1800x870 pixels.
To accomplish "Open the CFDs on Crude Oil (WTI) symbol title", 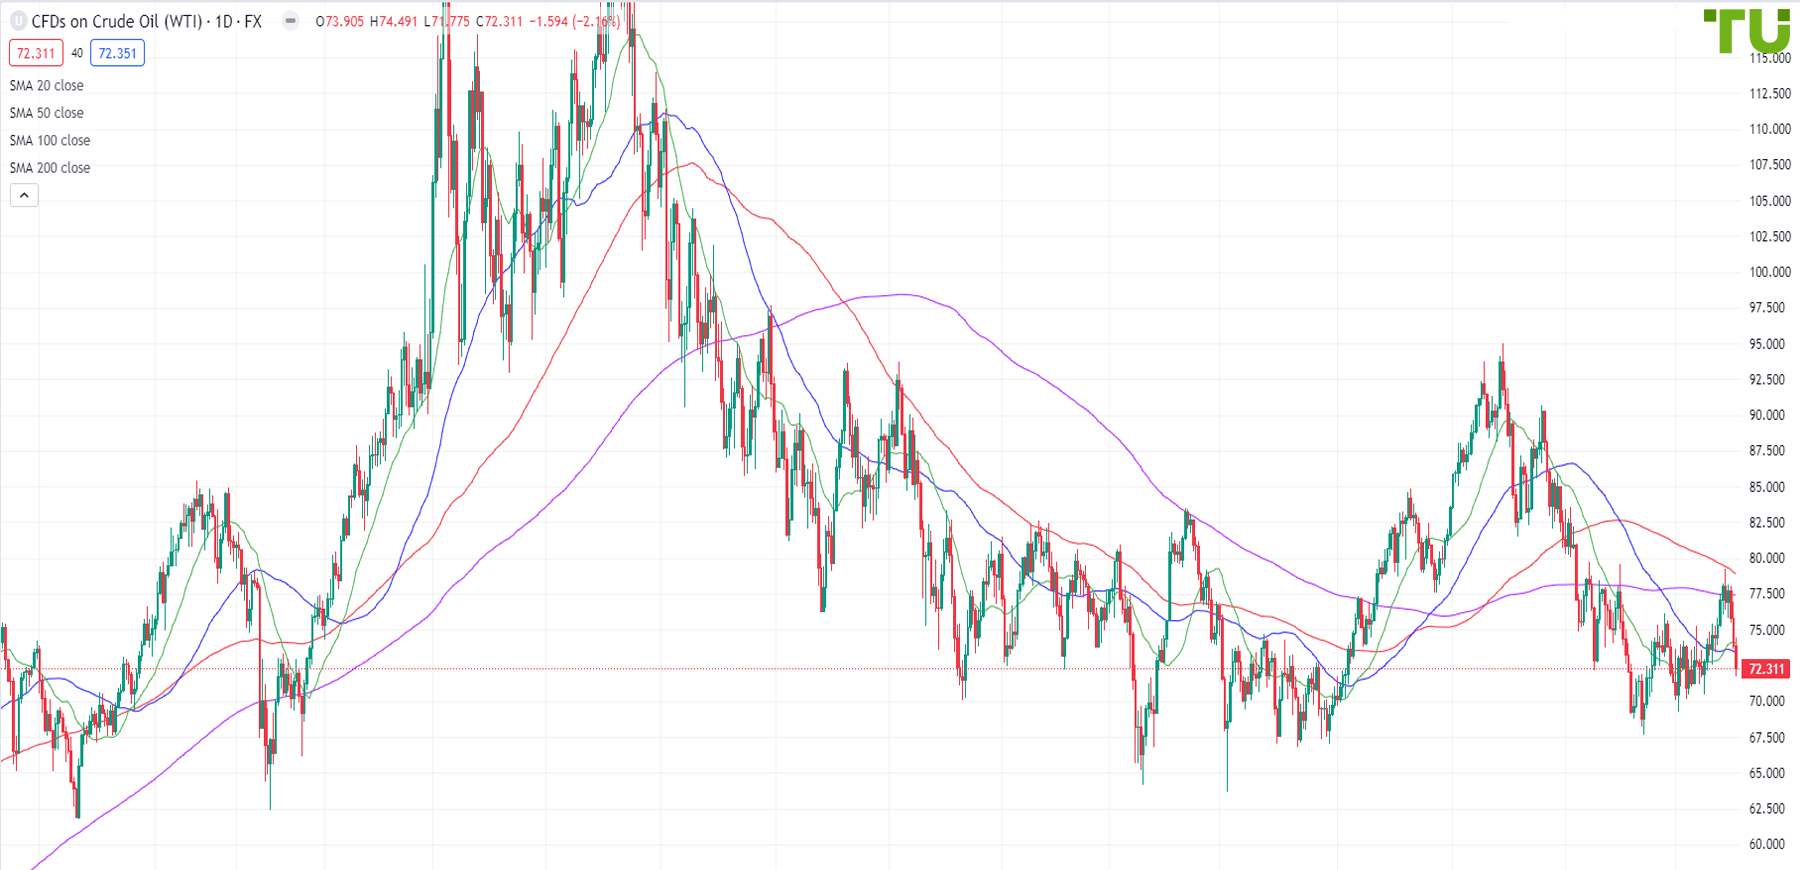I will click(147, 21).
